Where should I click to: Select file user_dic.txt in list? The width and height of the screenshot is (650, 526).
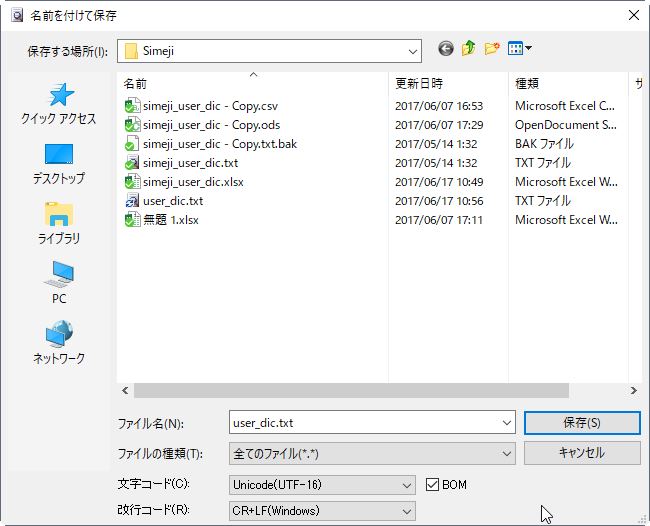tap(173, 201)
